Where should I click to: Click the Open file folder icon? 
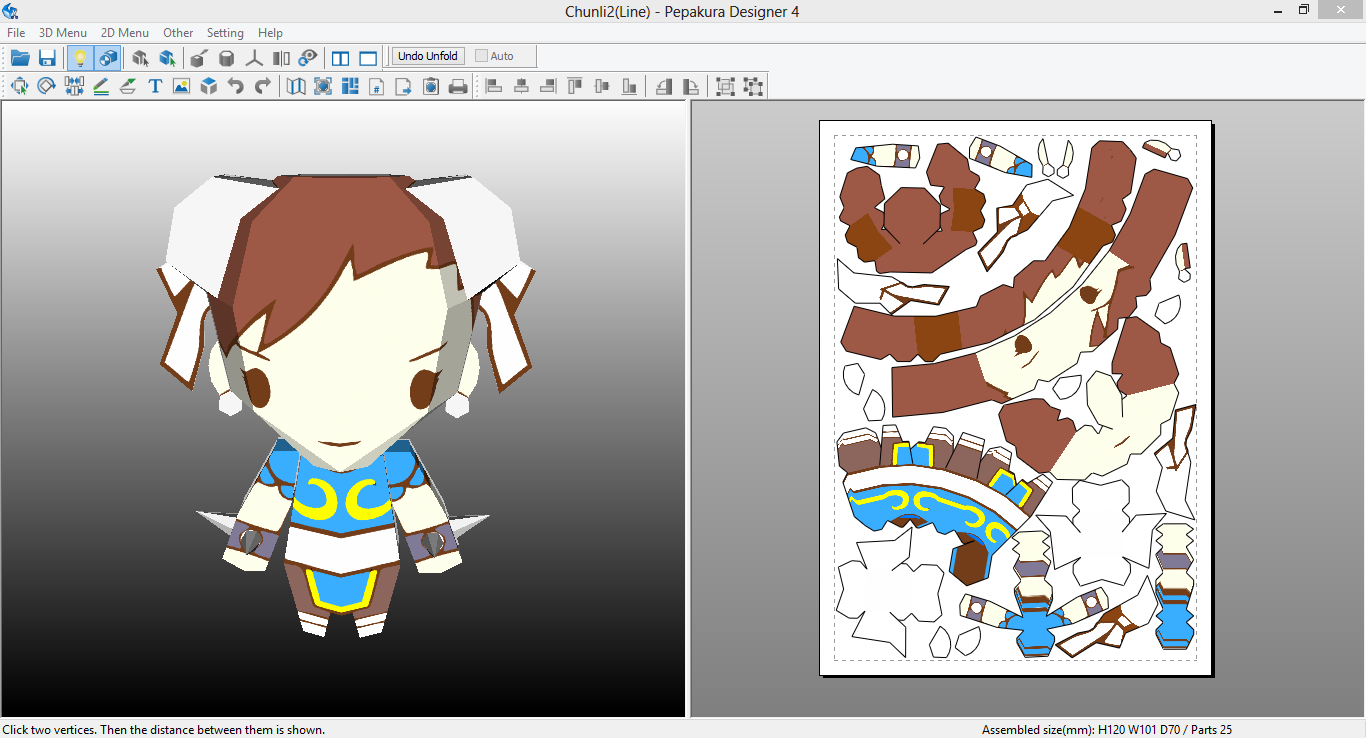20,57
